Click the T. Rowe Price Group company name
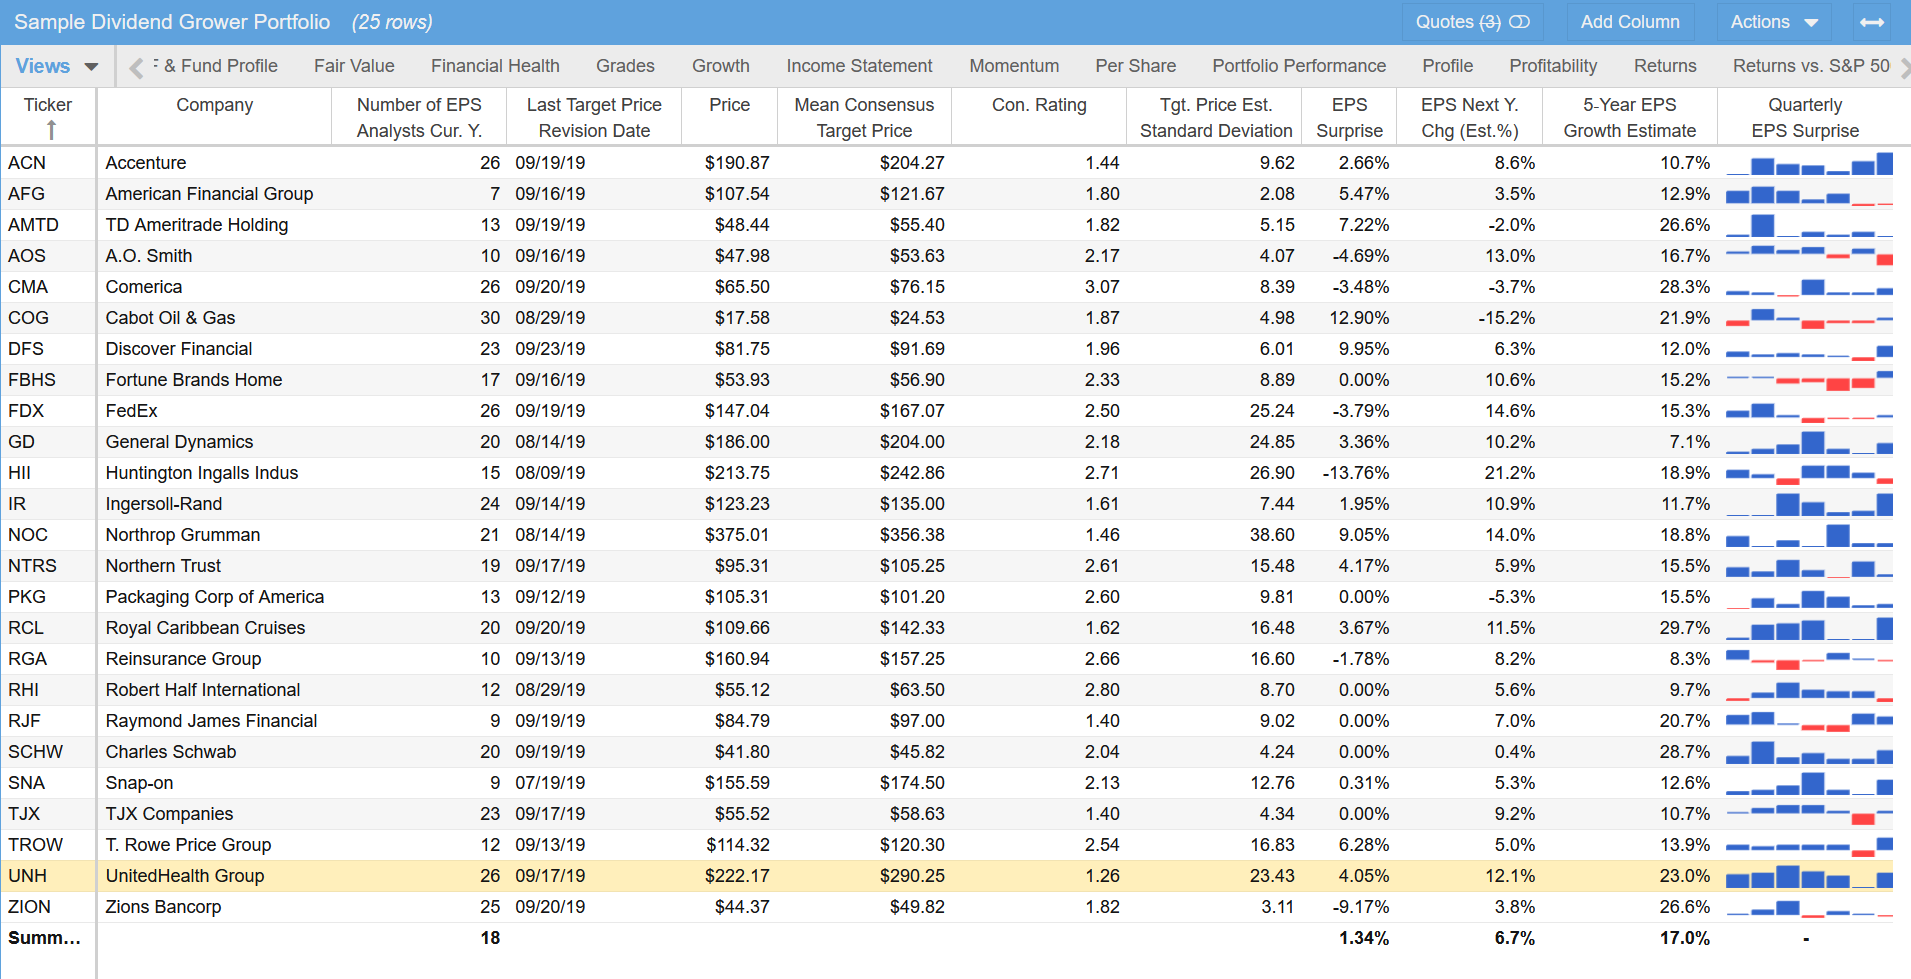Image resolution: width=1911 pixels, height=979 pixels. (x=188, y=845)
